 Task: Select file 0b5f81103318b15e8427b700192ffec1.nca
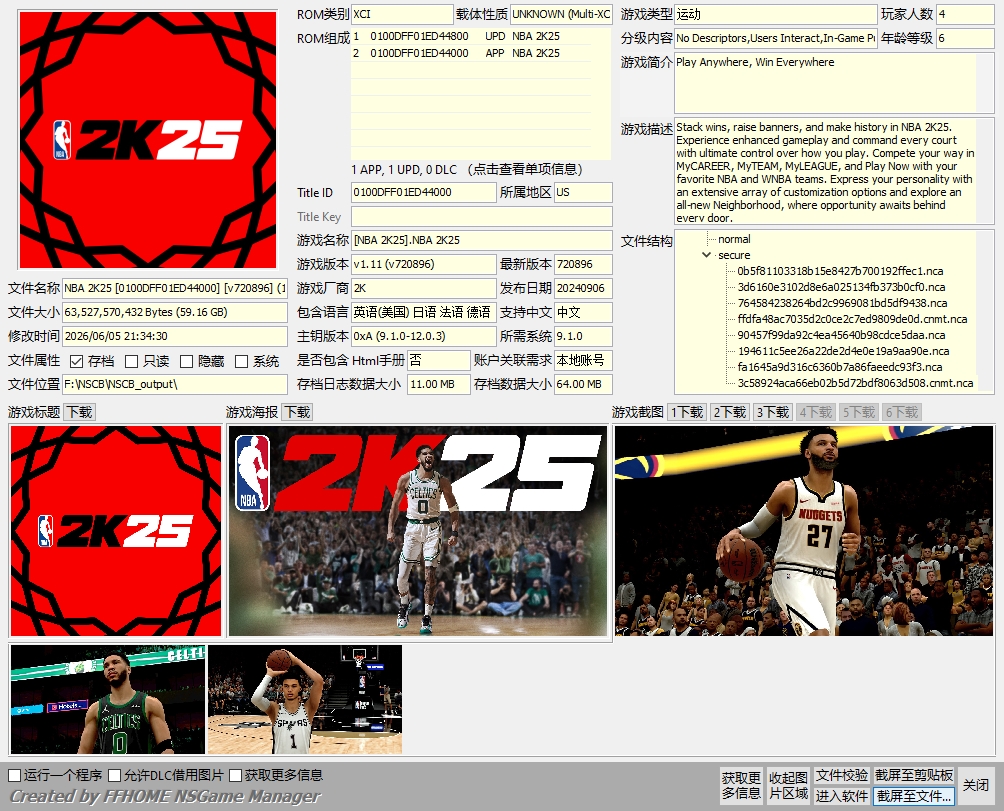click(840, 271)
